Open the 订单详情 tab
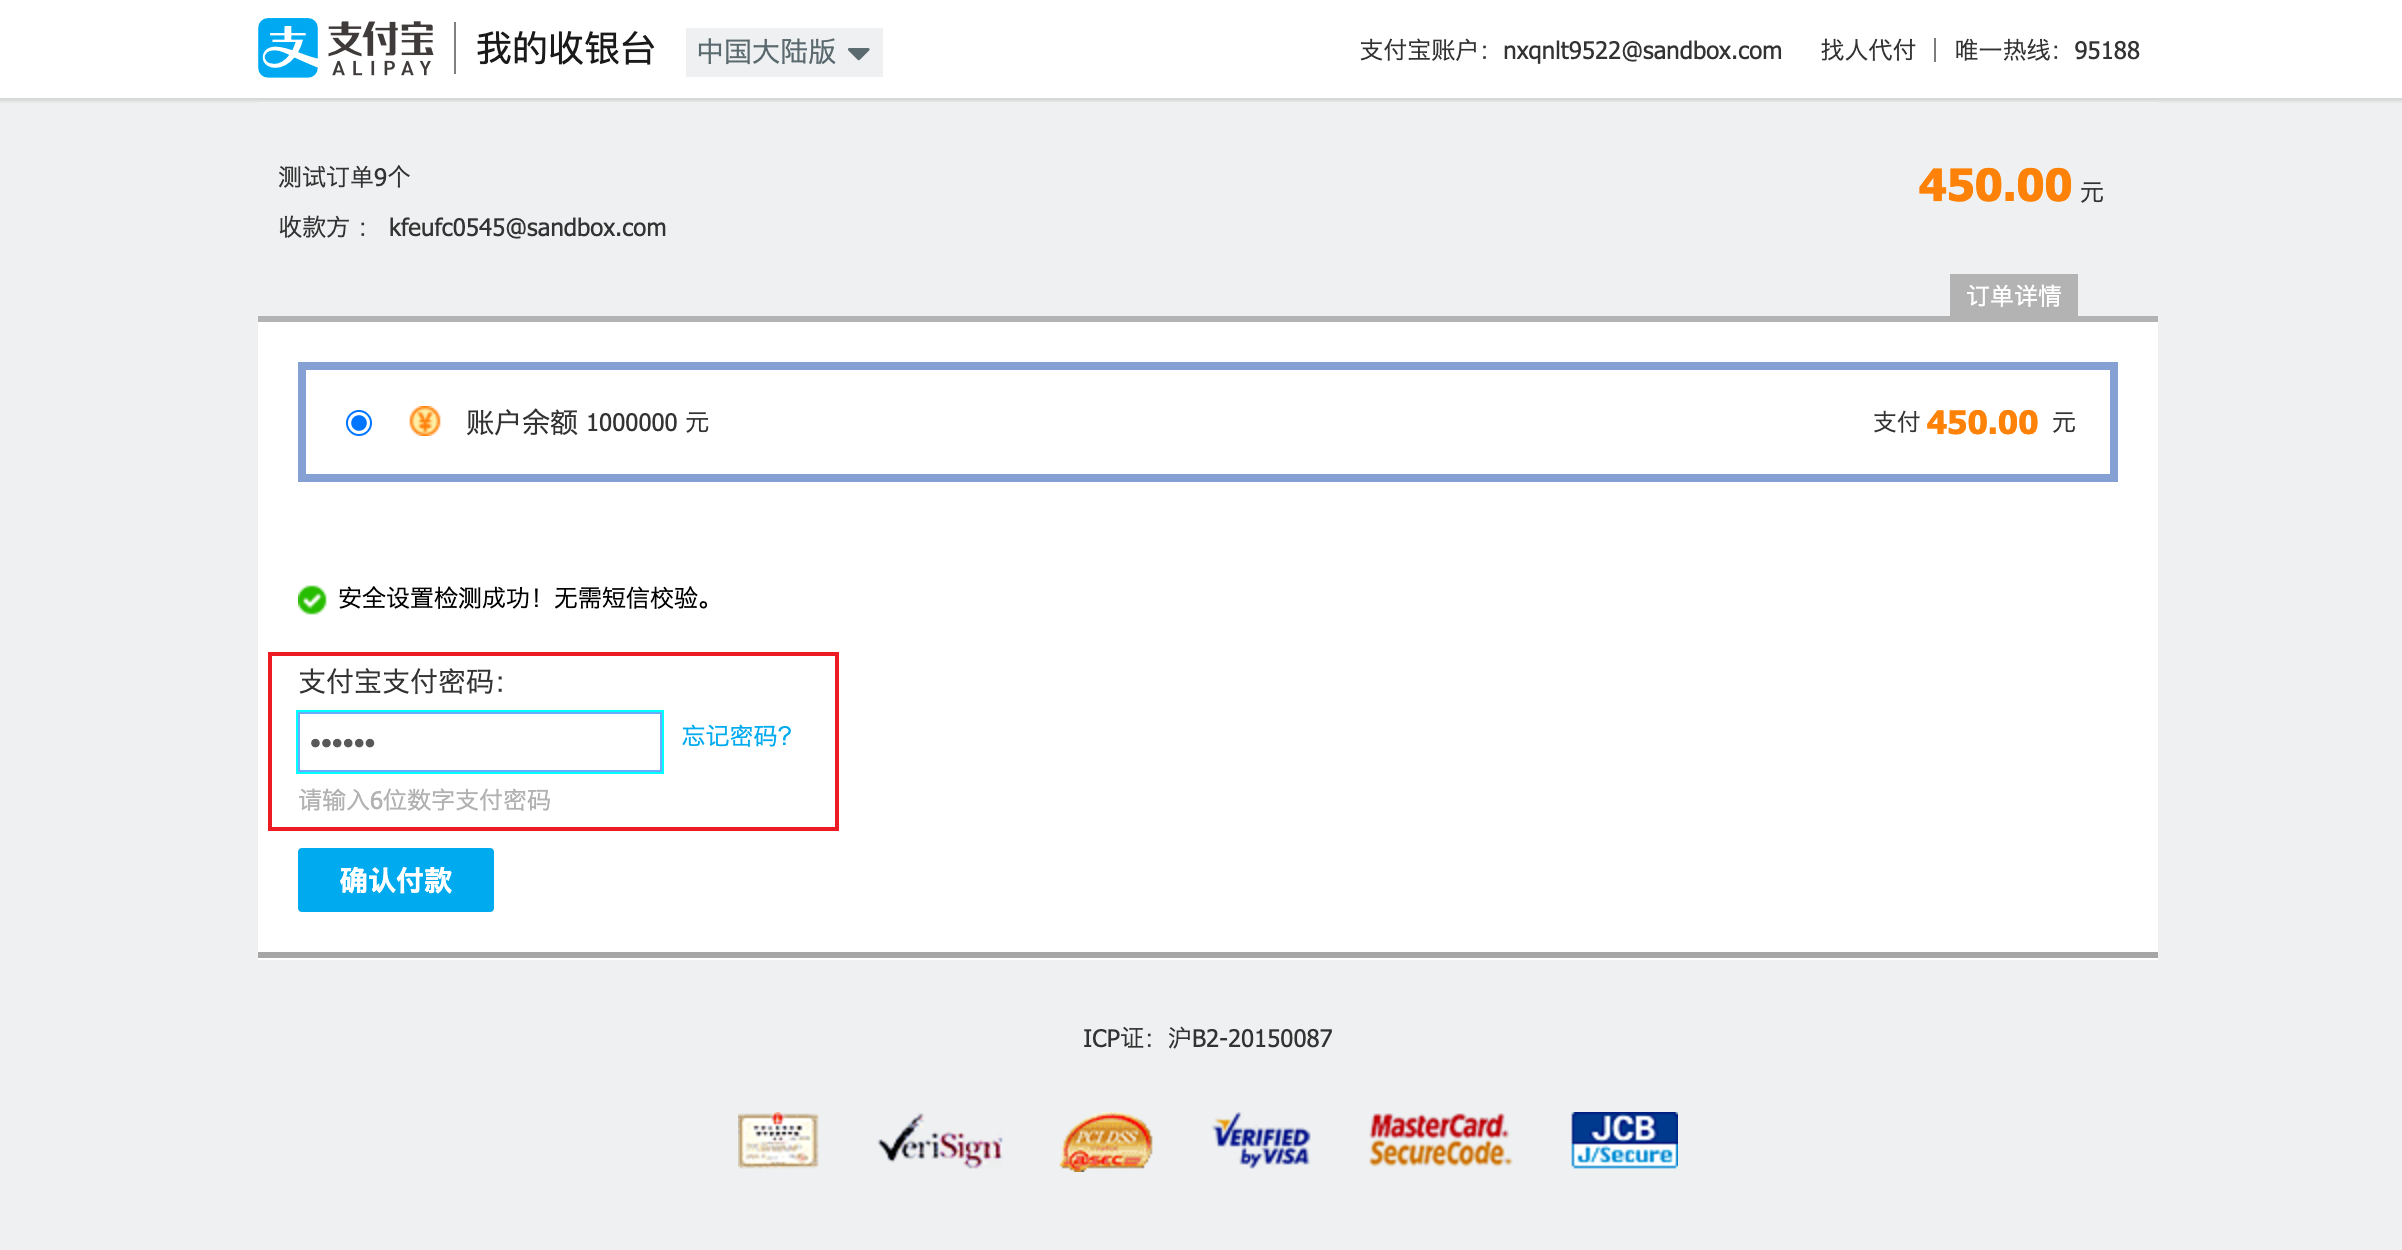This screenshot has height=1250, width=2402. 2013,296
